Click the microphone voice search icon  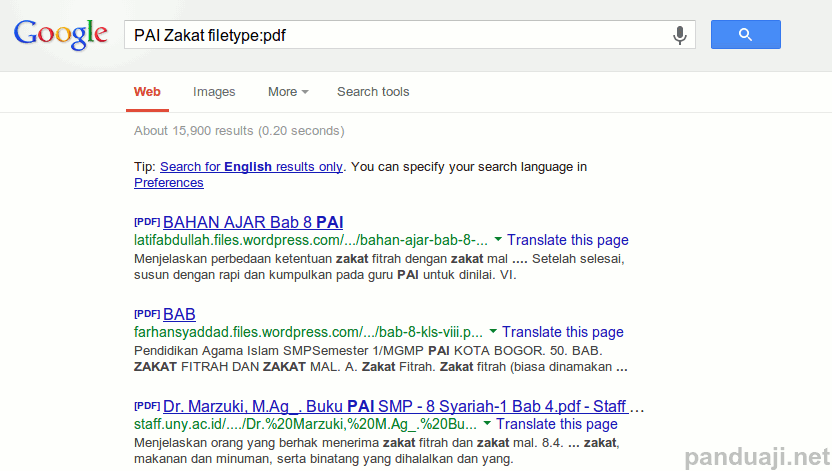click(680, 35)
